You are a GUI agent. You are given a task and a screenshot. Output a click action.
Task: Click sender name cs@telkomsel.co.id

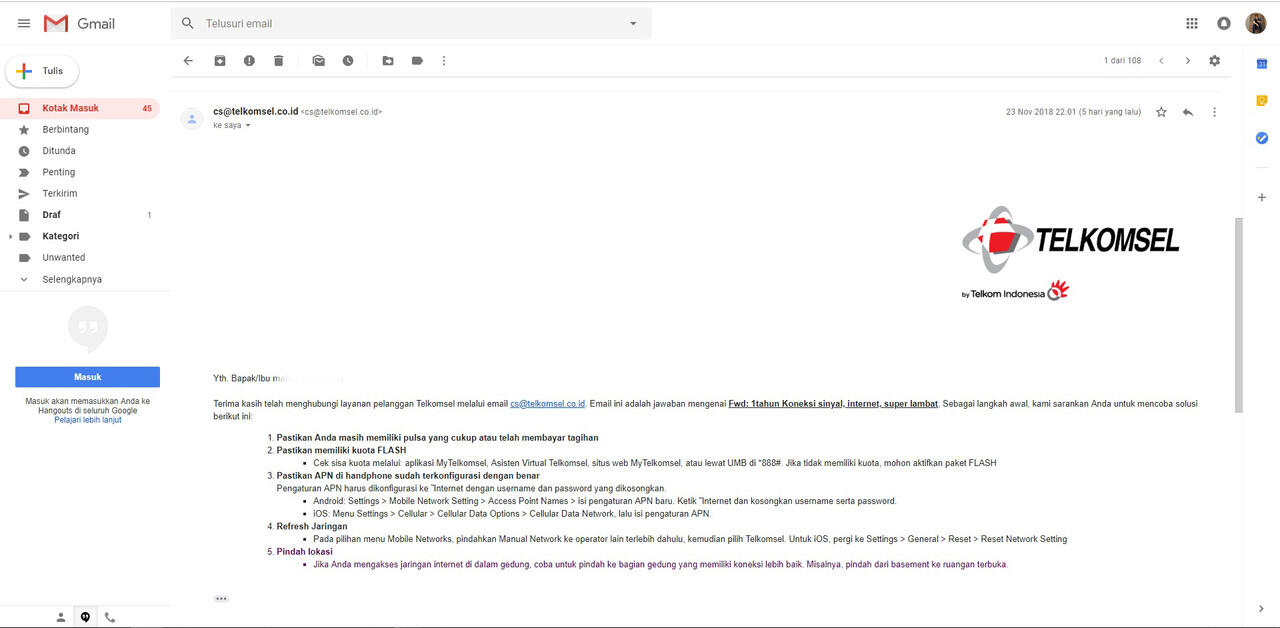(x=256, y=111)
